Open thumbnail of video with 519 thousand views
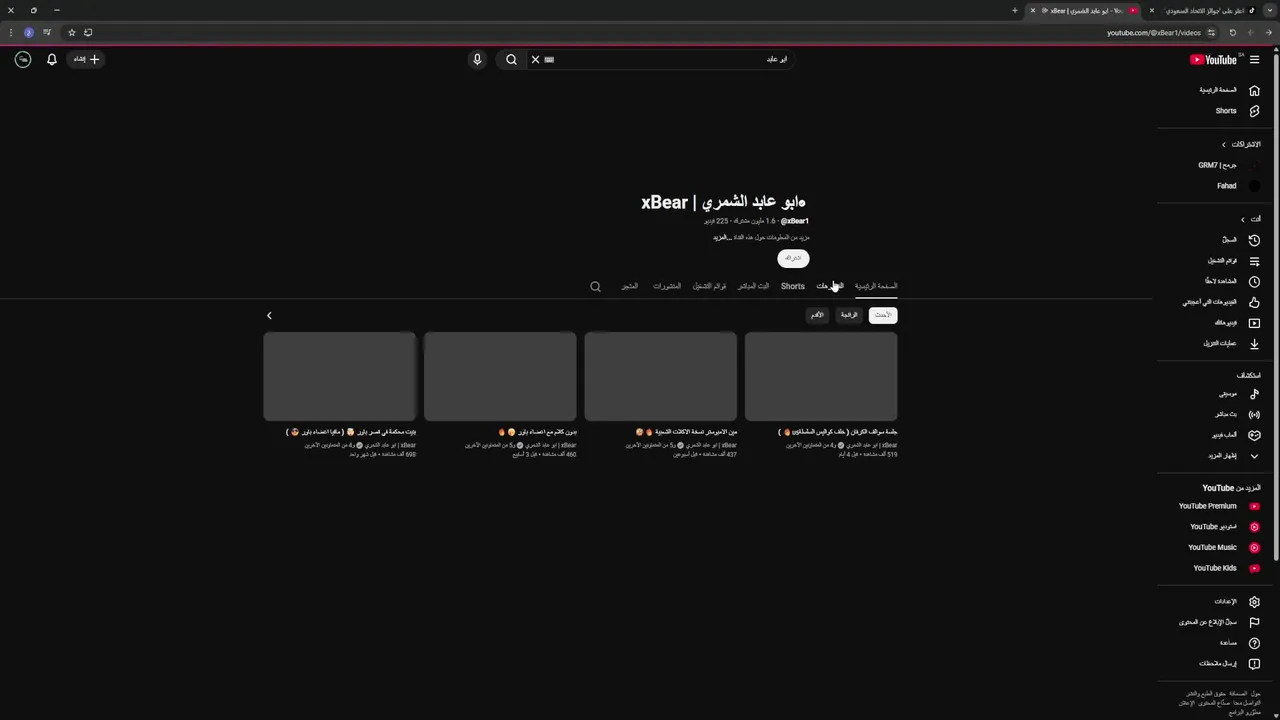Viewport: 1280px width, 720px height. point(821,377)
